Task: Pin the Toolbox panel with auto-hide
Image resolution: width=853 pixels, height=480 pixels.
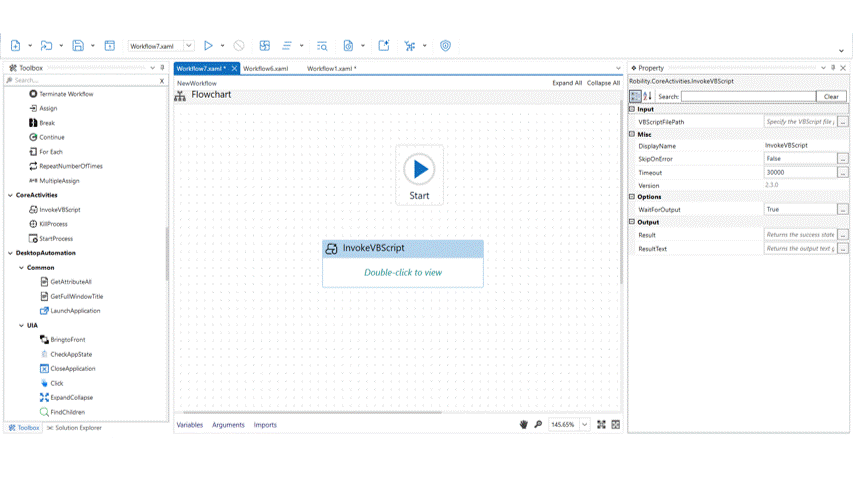Action: click(162, 68)
